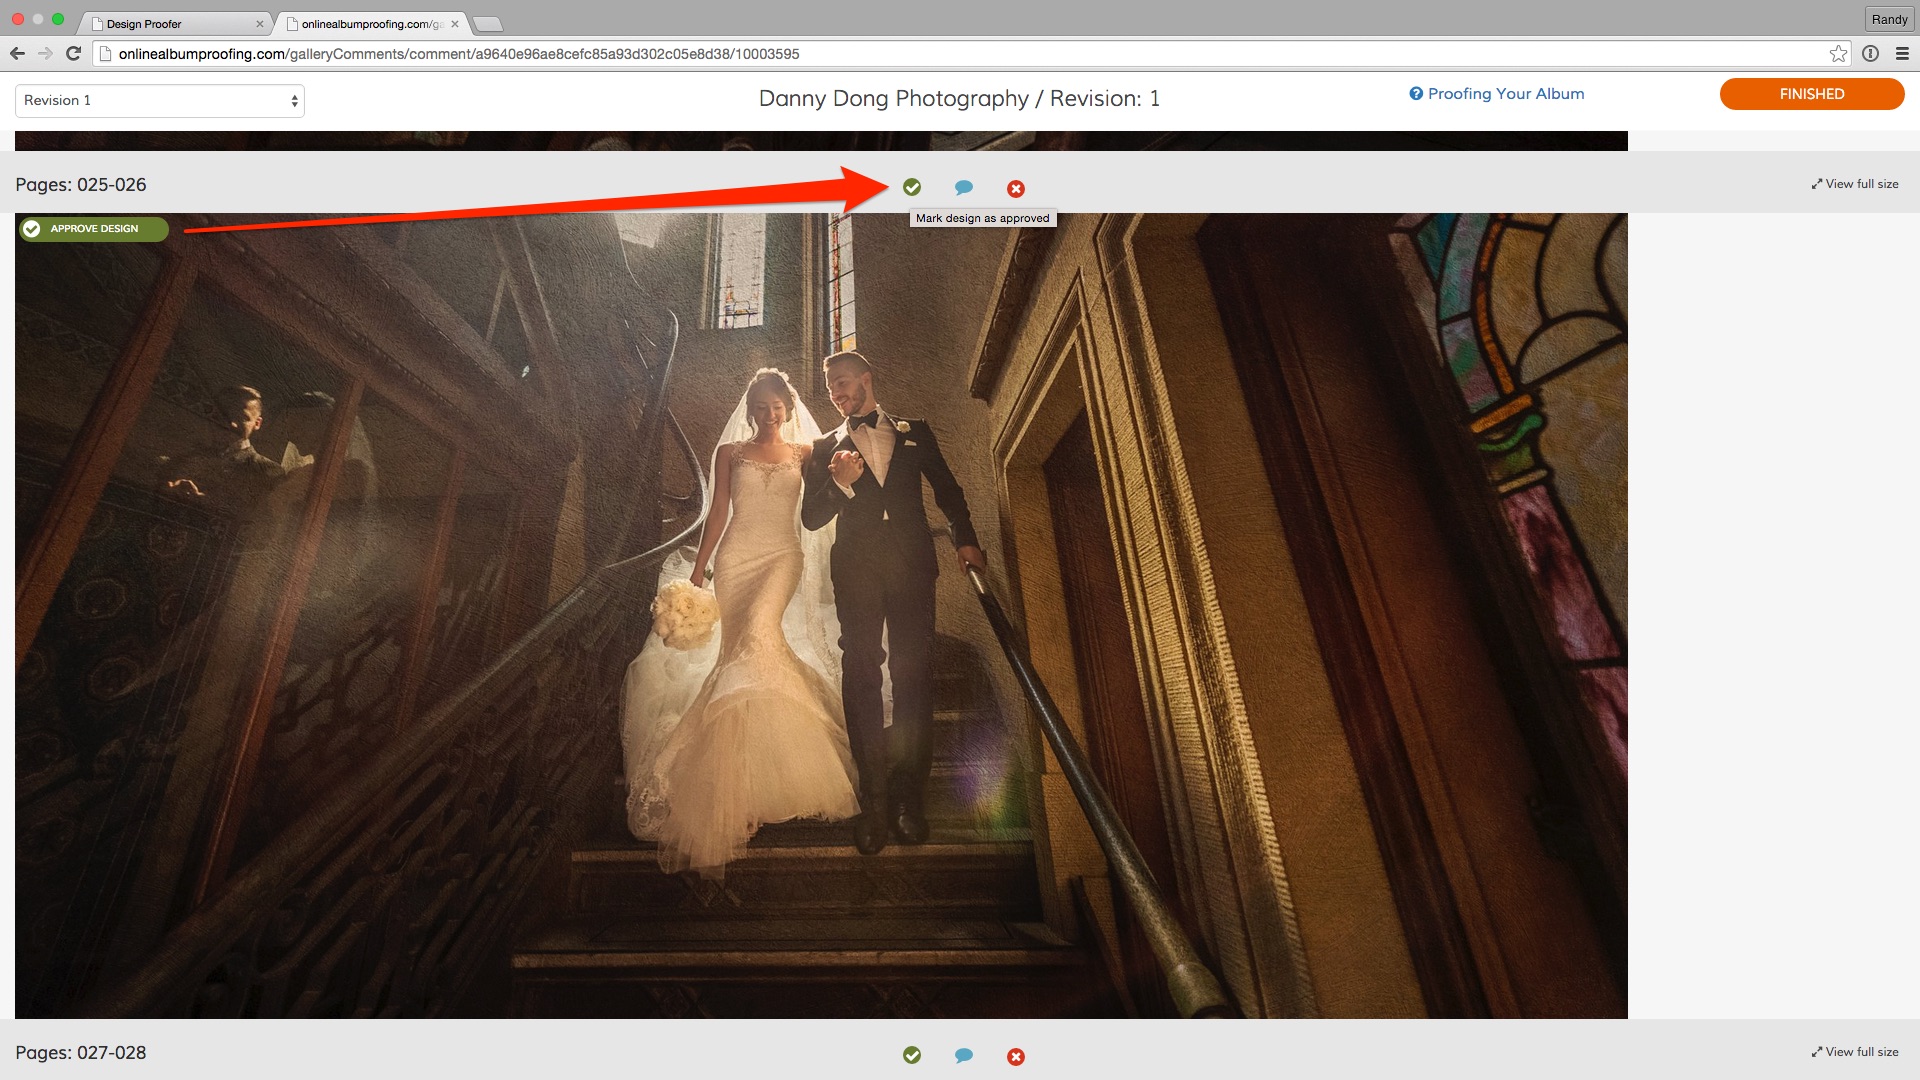
Task: Click the staircase wedding photo spread
Action: pos(821,616)
